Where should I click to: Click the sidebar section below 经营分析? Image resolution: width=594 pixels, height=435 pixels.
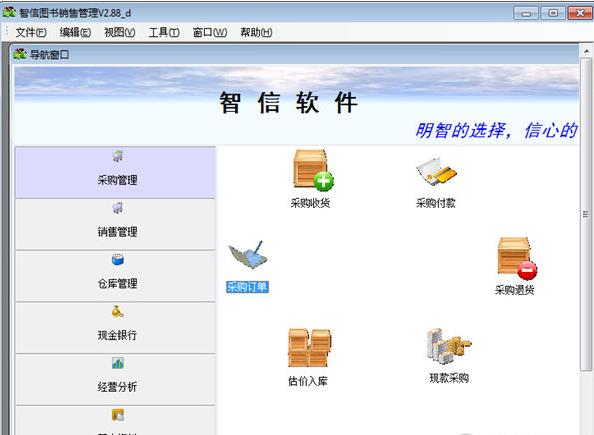coord(116,420)
